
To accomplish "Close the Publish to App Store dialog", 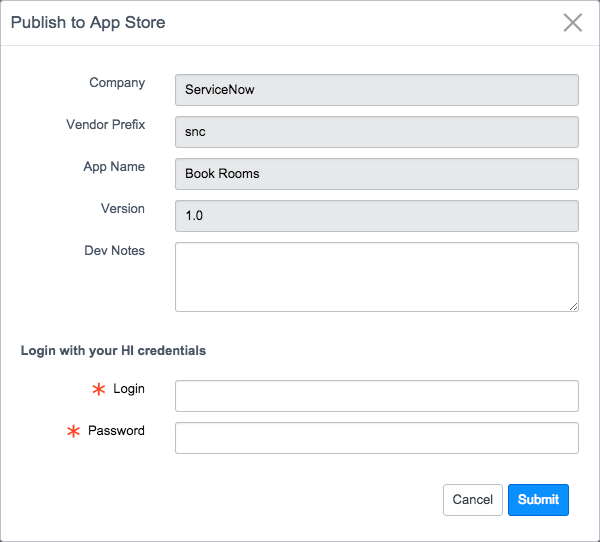I will tap(572, 23).
